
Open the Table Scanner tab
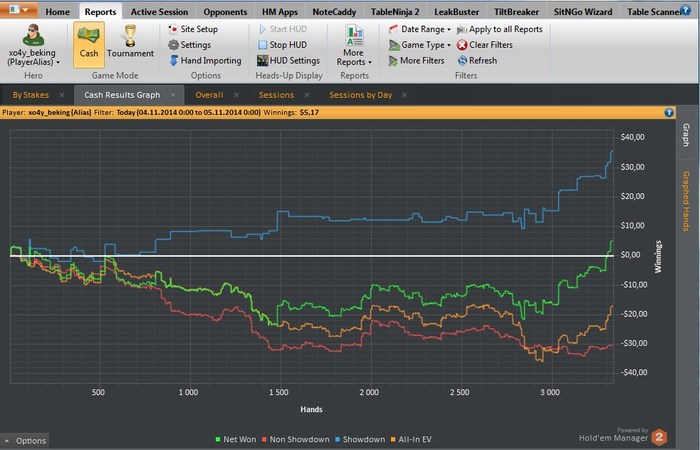pyautogui.click(x=653, y=12)
